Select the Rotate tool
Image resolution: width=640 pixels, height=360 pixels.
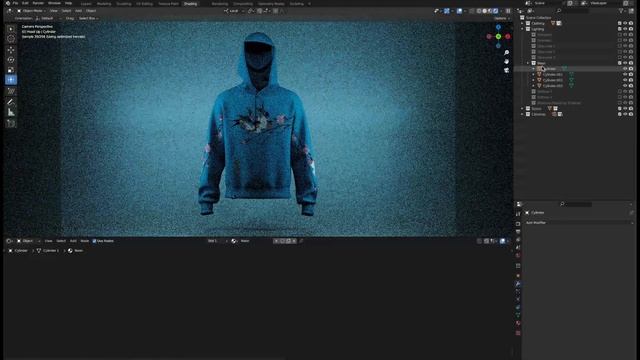pos(11,60)
